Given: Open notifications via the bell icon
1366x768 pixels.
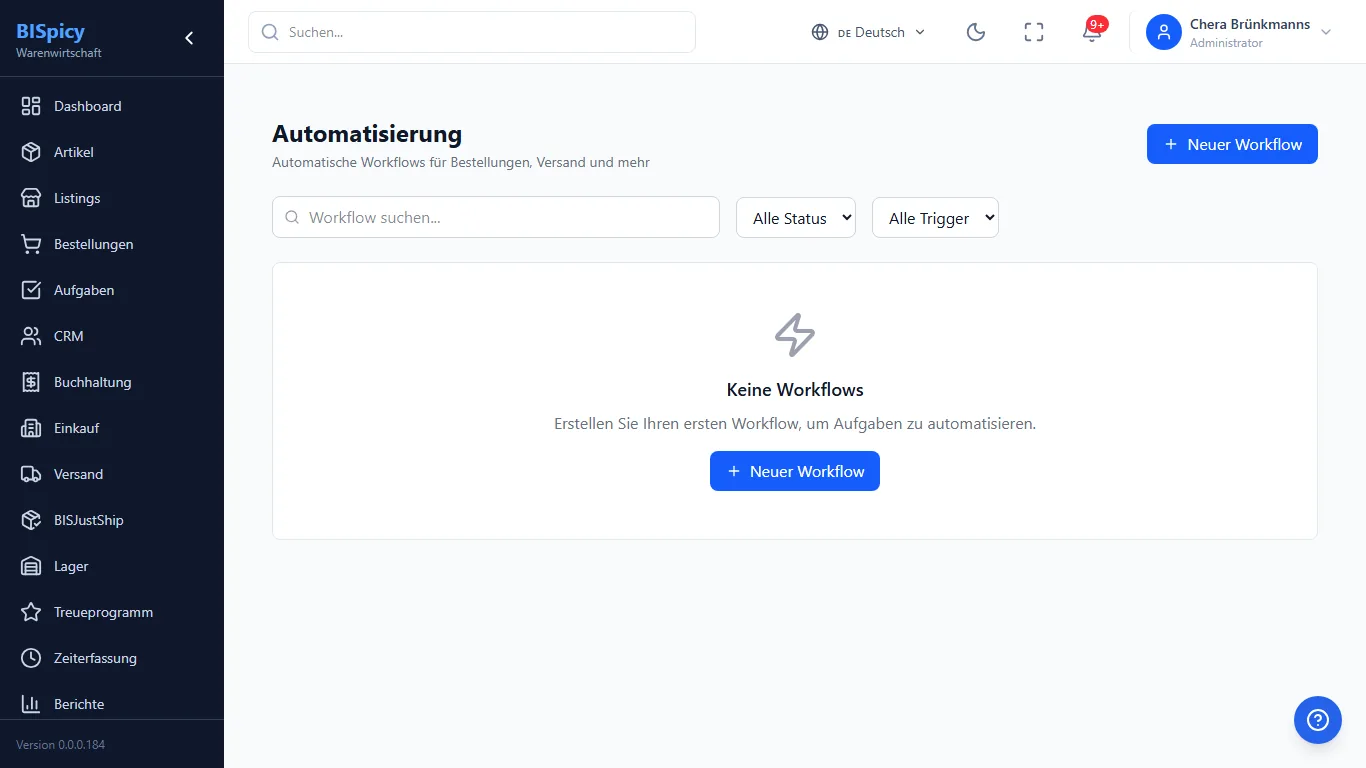Looking at the screenshot, I should tap(1091, 33).
